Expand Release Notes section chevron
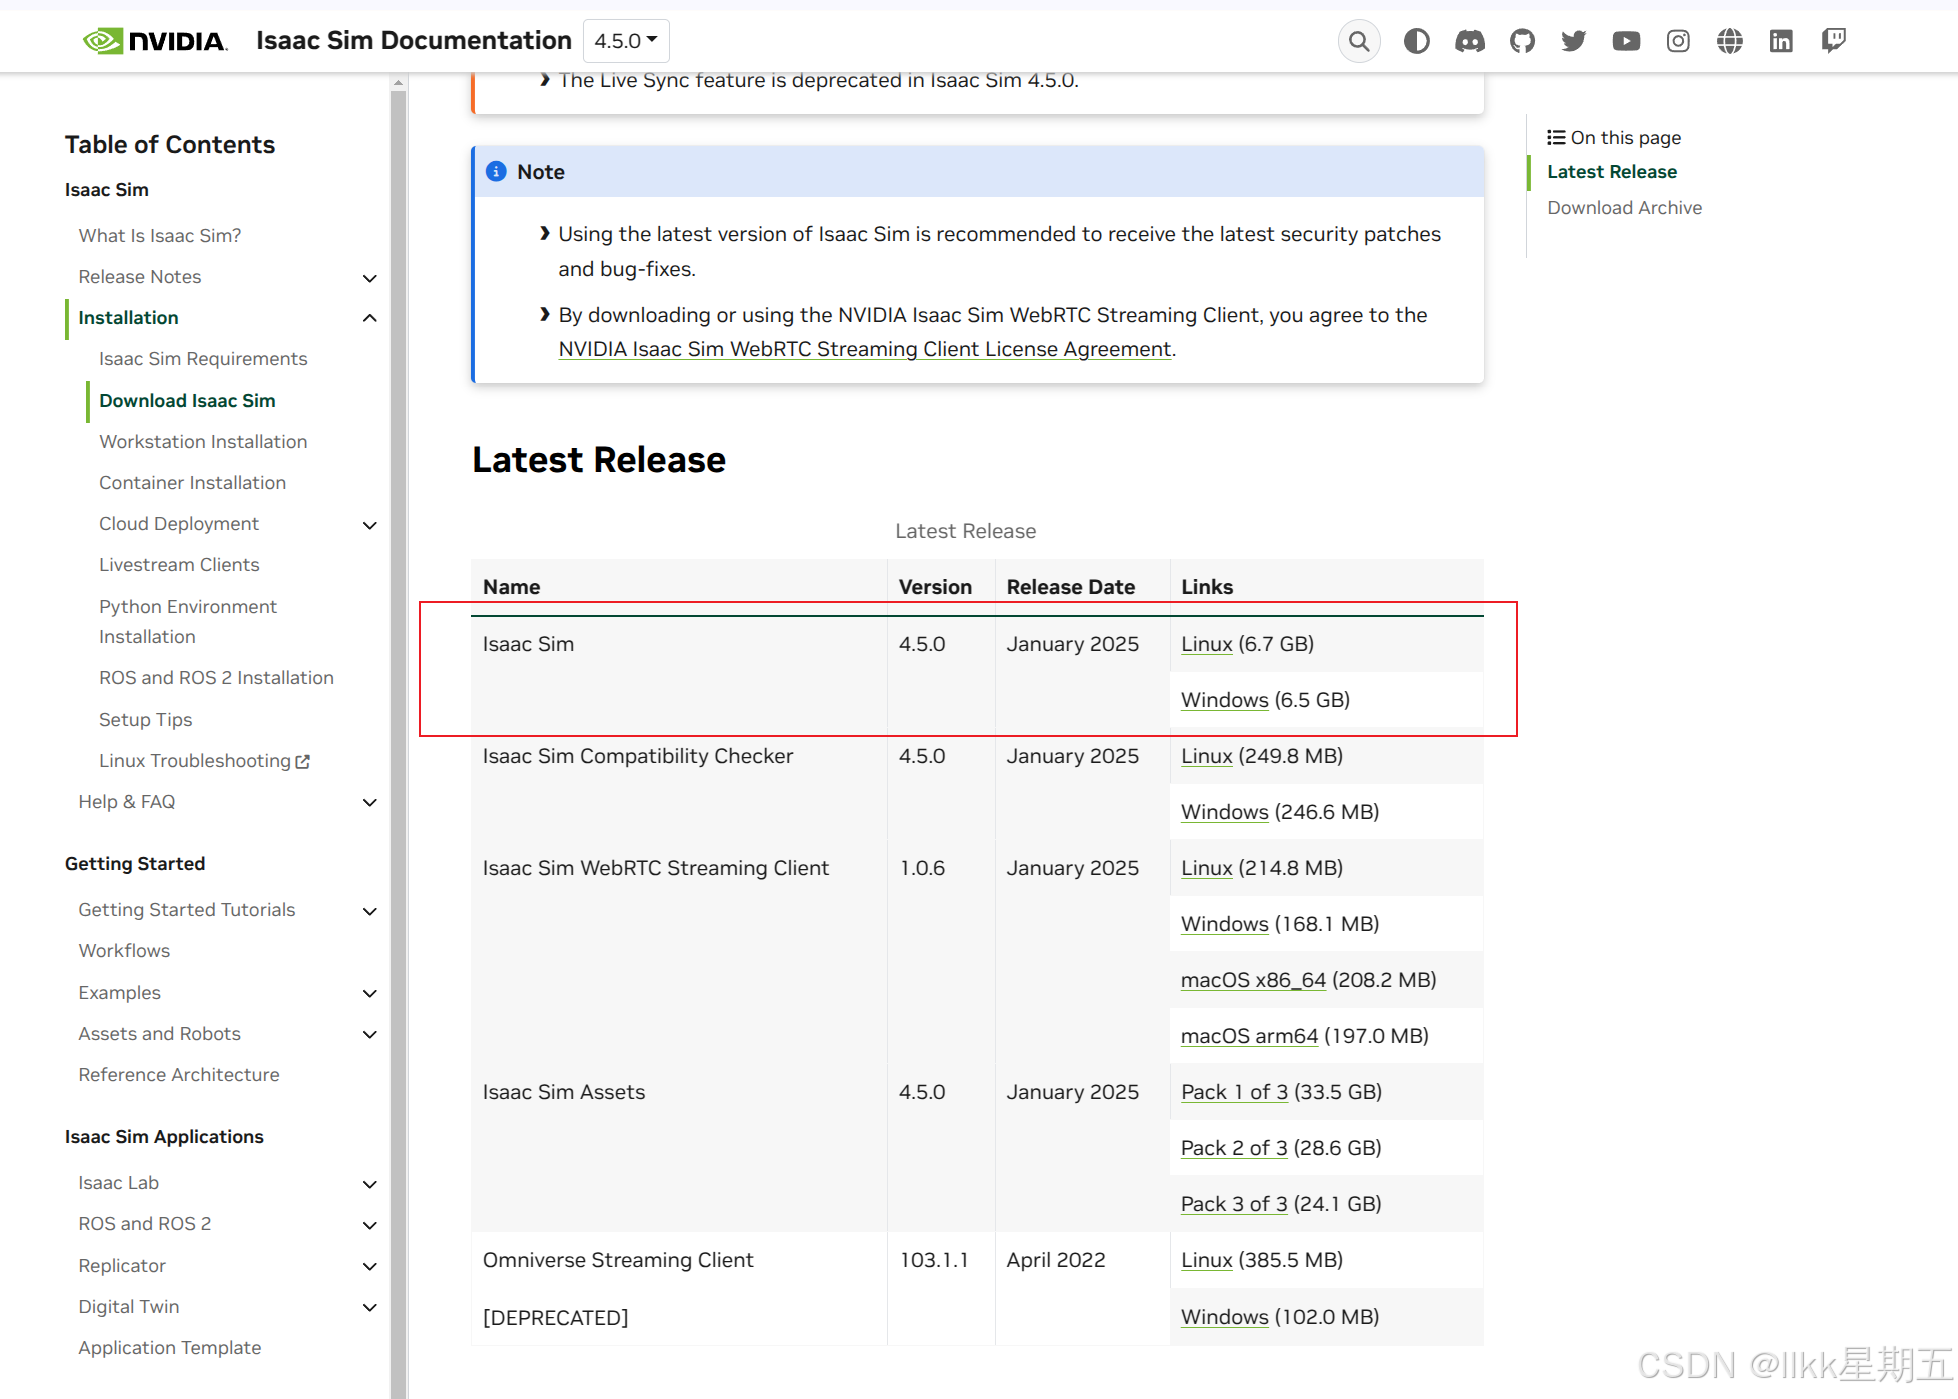Screen dimensions: 1958x1399 369,278
